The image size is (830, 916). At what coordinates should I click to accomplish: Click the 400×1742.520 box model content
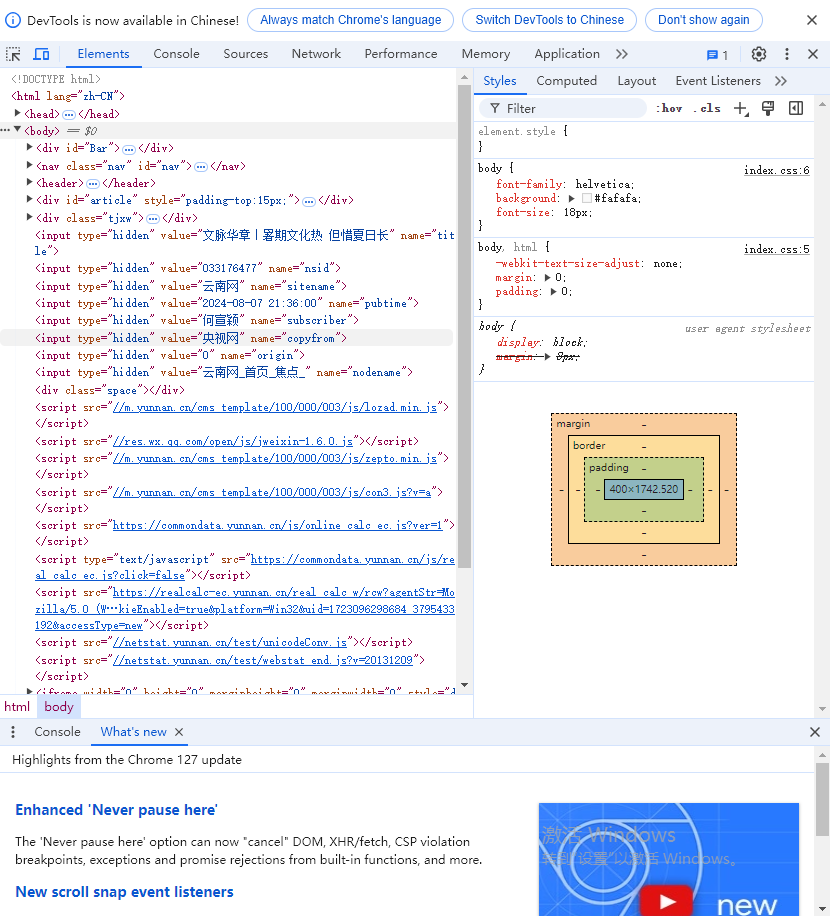click(x=644, y=490)
